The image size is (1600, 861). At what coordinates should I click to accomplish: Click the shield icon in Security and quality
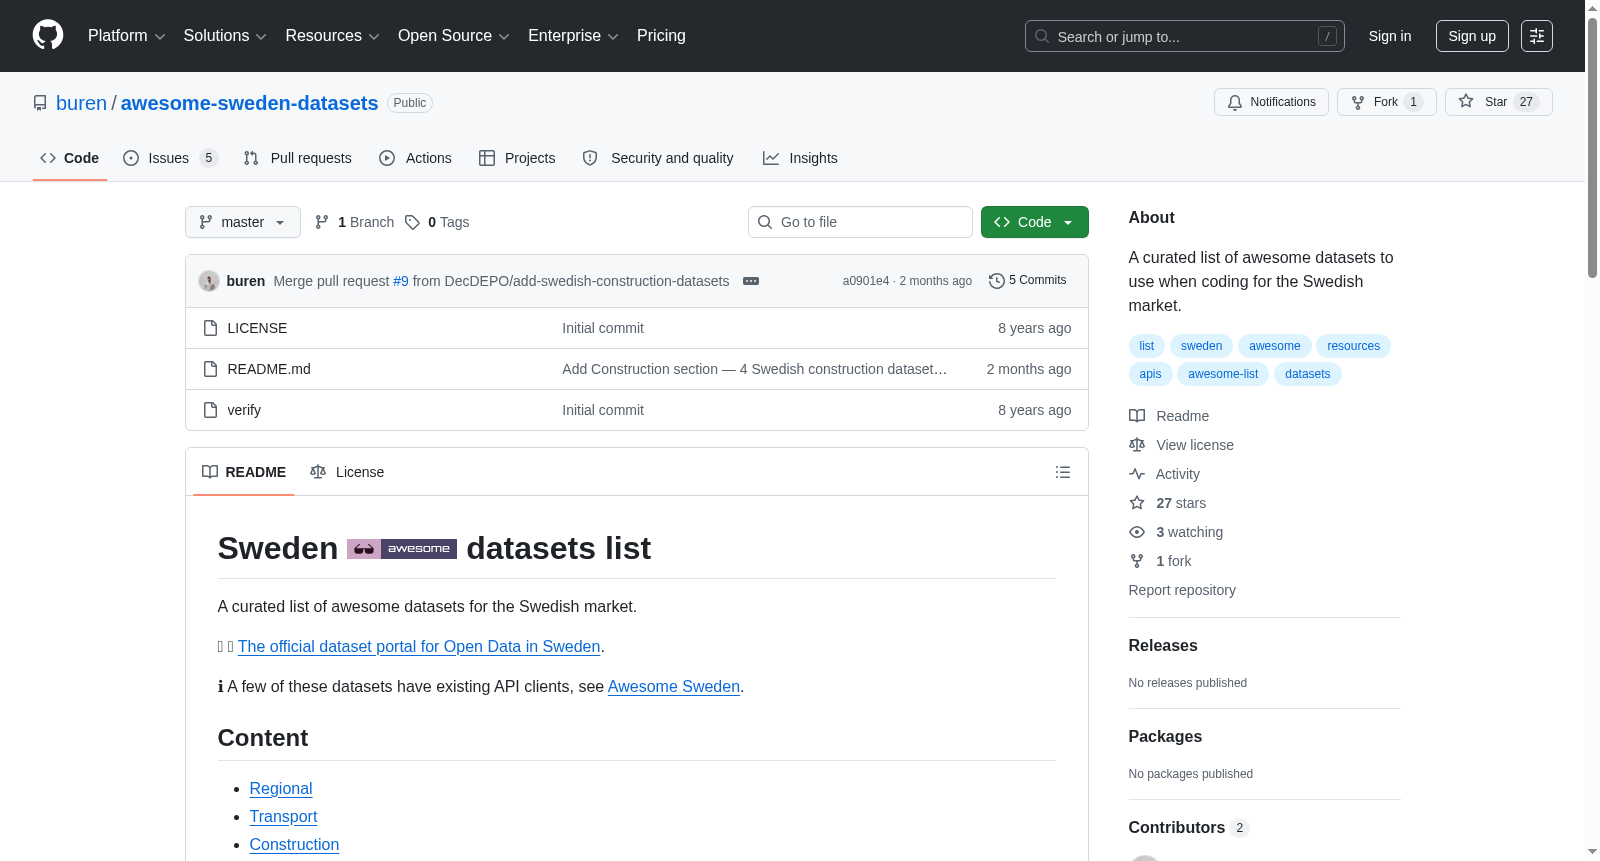click(x=590, y=158)
